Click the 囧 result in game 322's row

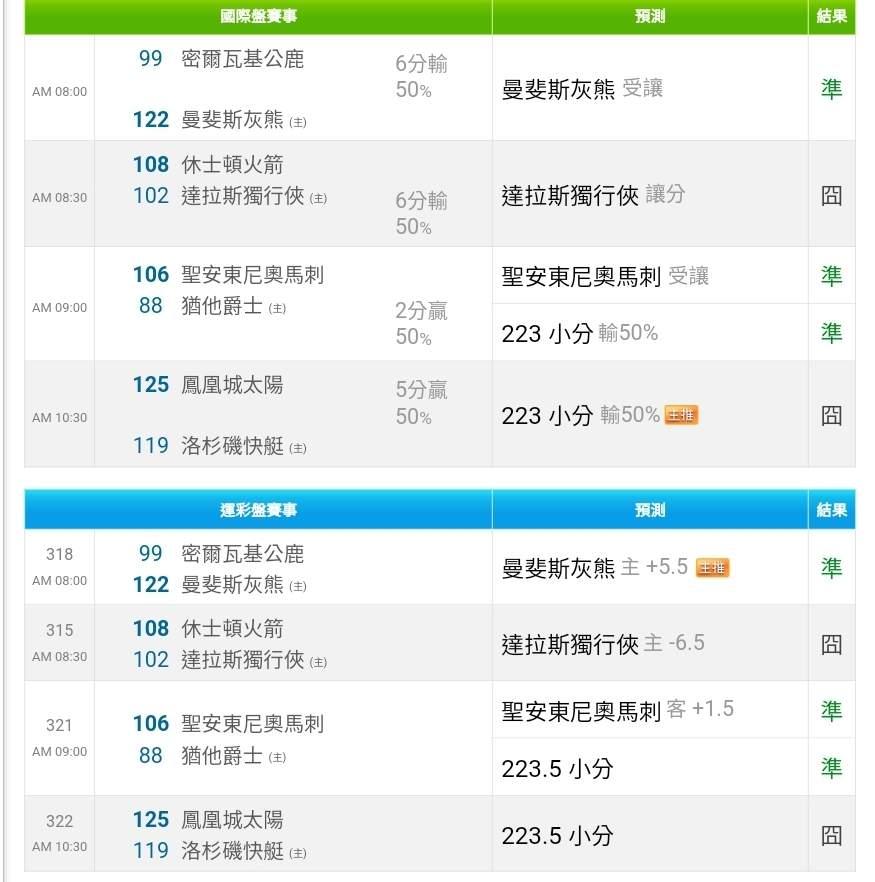pyautogui.click(x=831, y=835)
